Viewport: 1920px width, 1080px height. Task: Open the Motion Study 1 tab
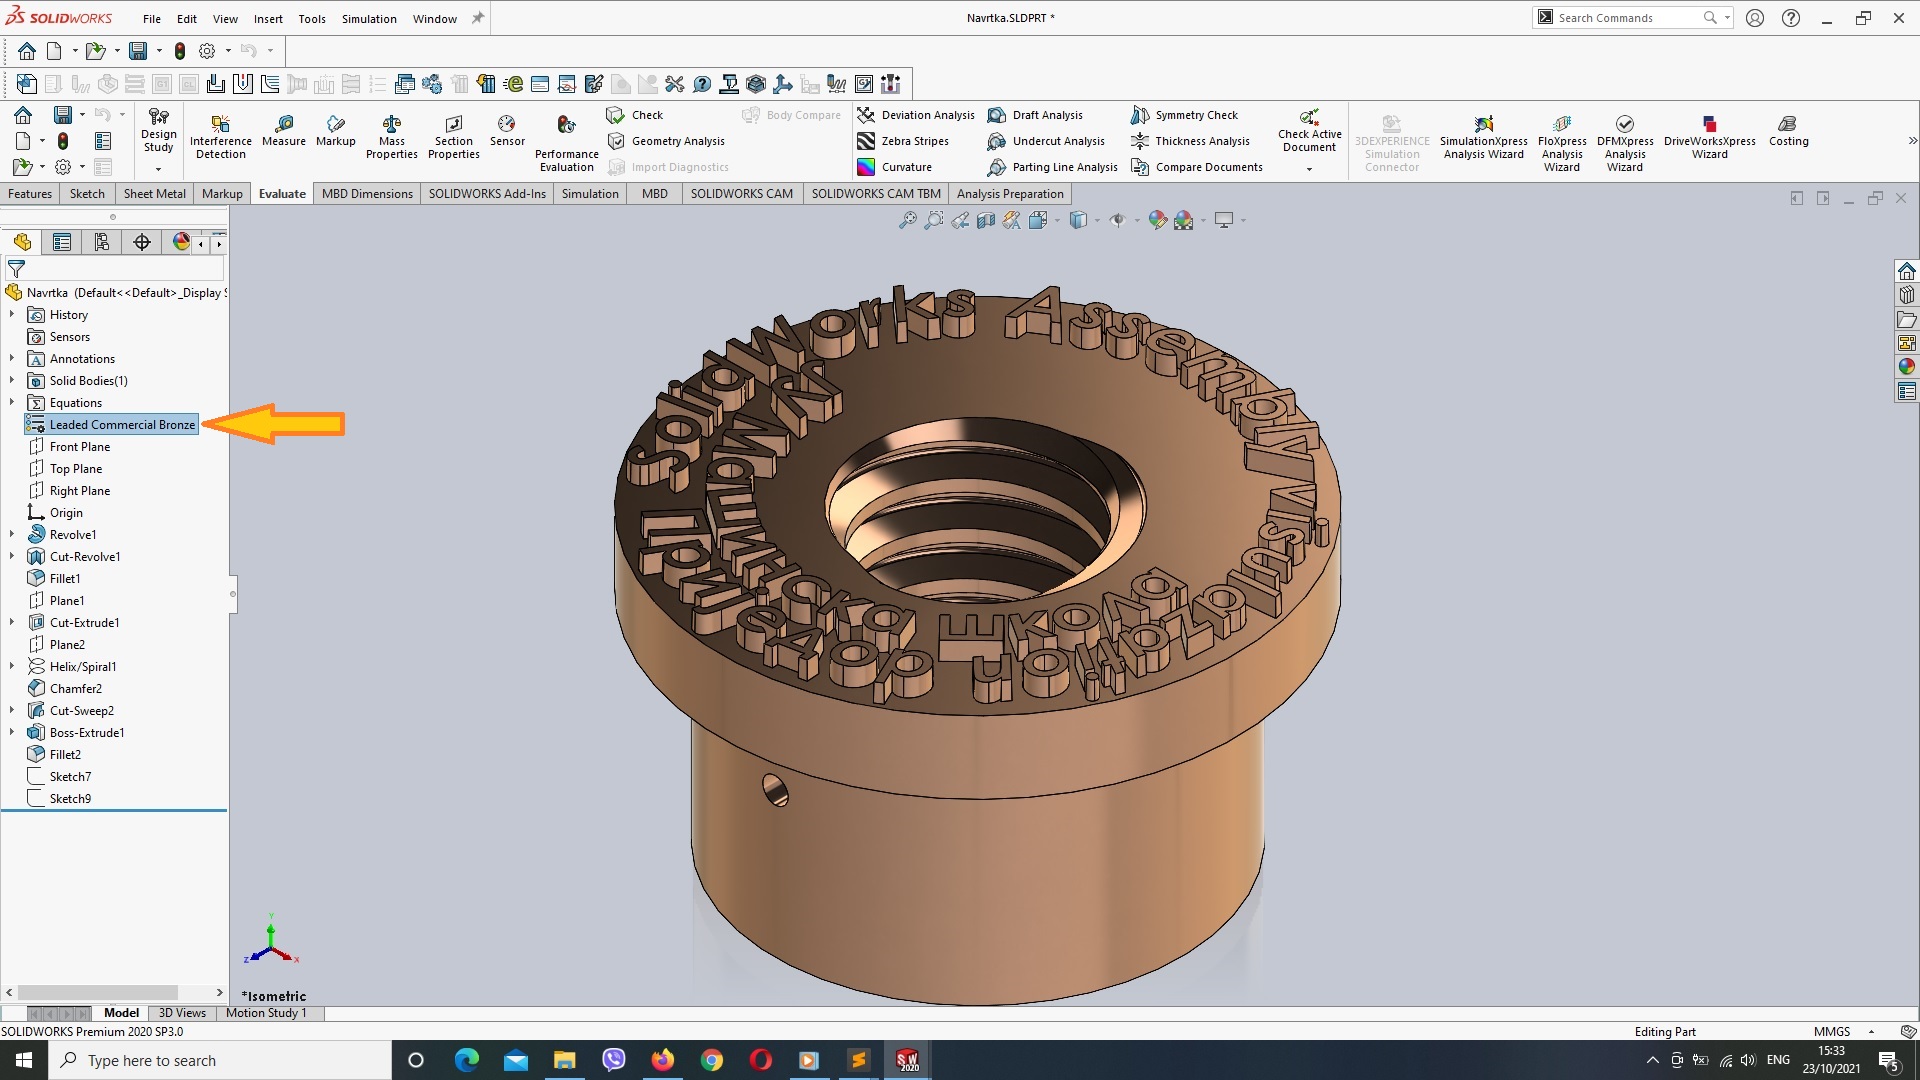(x=266, y=1013)
